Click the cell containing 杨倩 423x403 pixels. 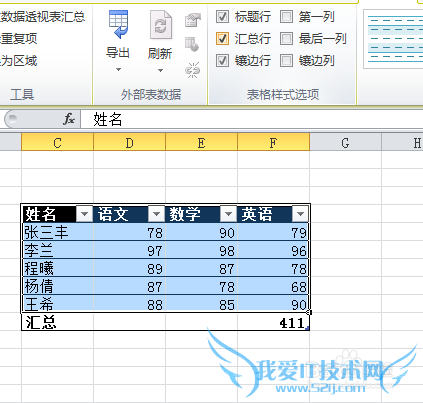click(58, 286)
